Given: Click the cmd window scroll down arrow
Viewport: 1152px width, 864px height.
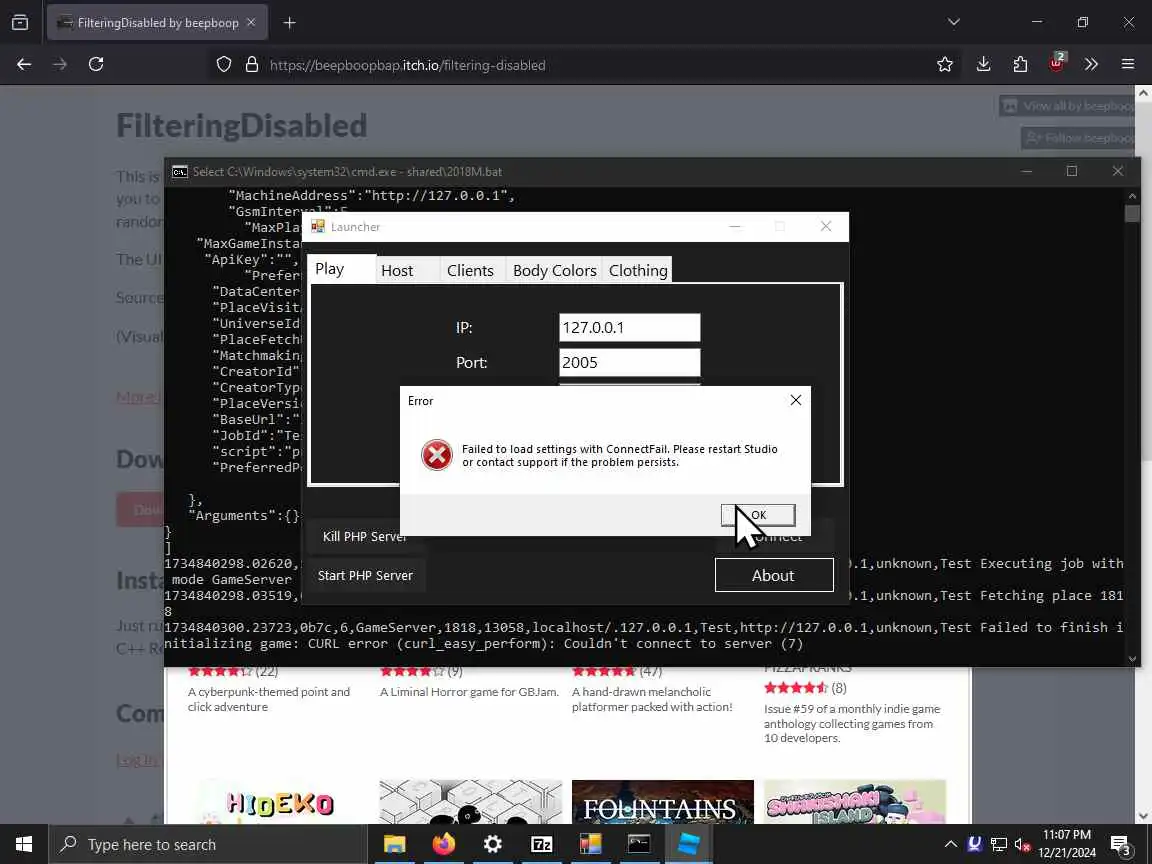Looking at the screenshot, I should tap(1132, 658).
